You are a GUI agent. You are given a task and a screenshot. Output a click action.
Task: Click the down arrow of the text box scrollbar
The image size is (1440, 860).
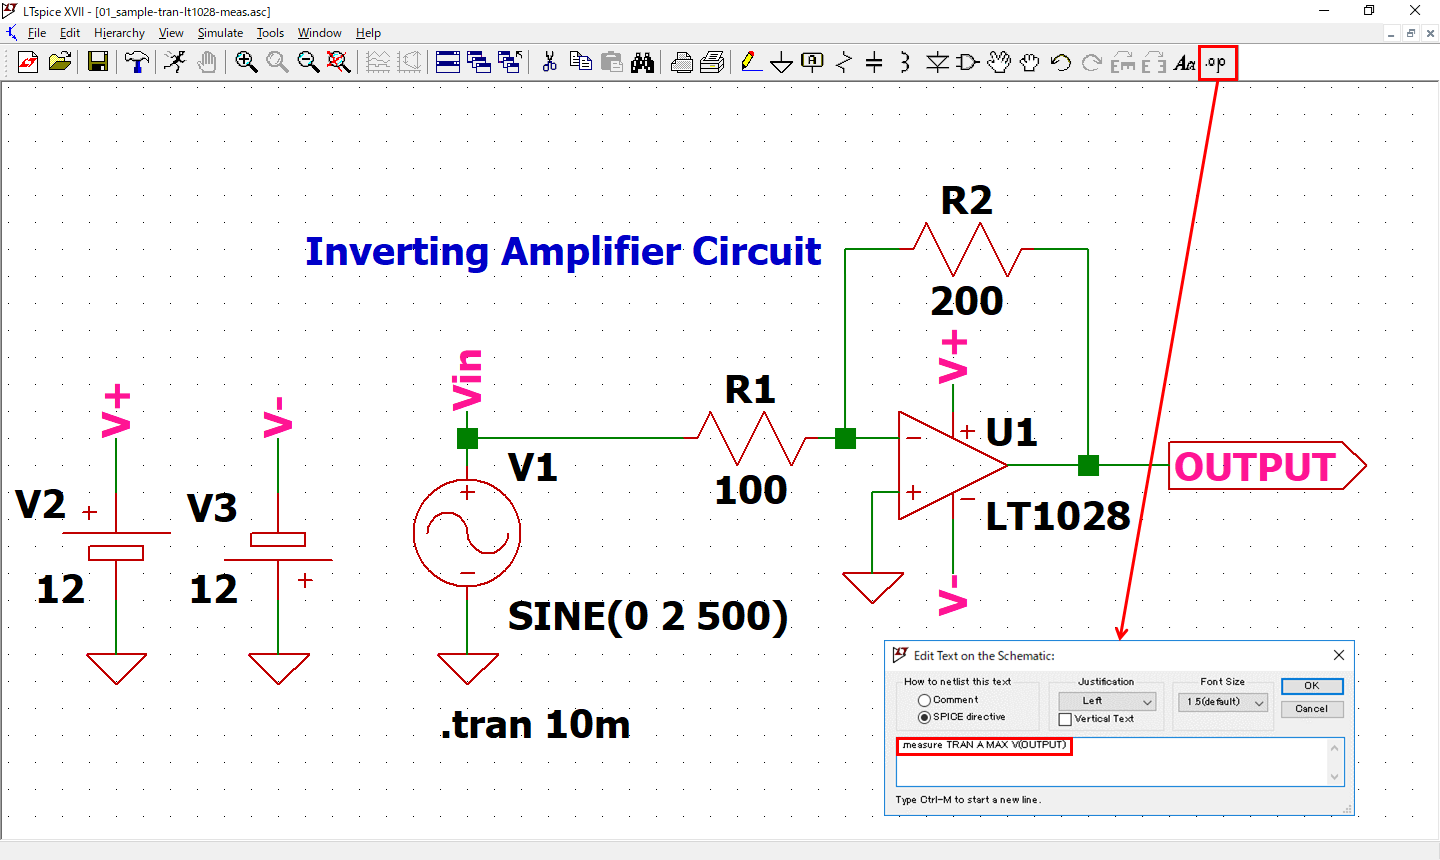[1334, 777]
